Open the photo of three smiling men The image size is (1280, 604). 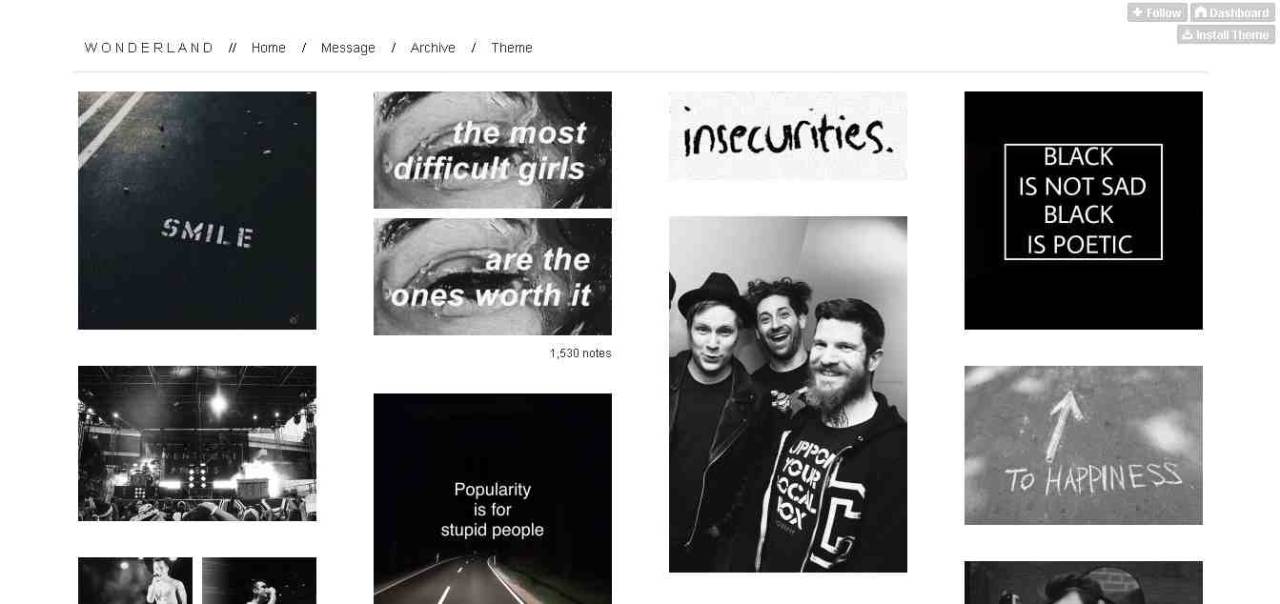(x=788, y=394)
